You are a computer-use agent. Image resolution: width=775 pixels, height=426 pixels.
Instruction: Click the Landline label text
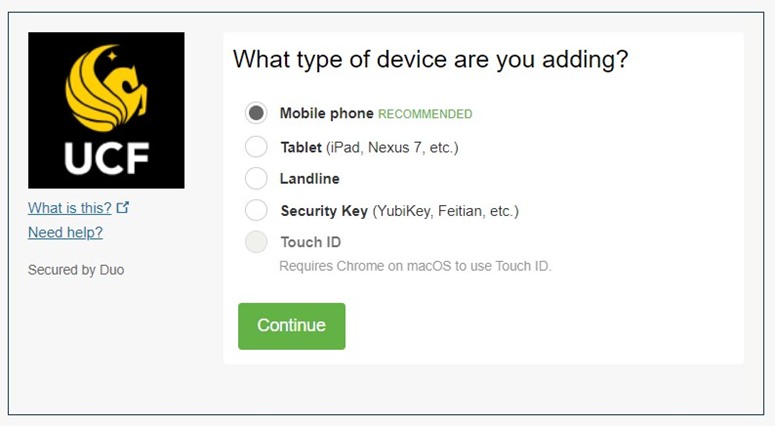coord(310,178)
